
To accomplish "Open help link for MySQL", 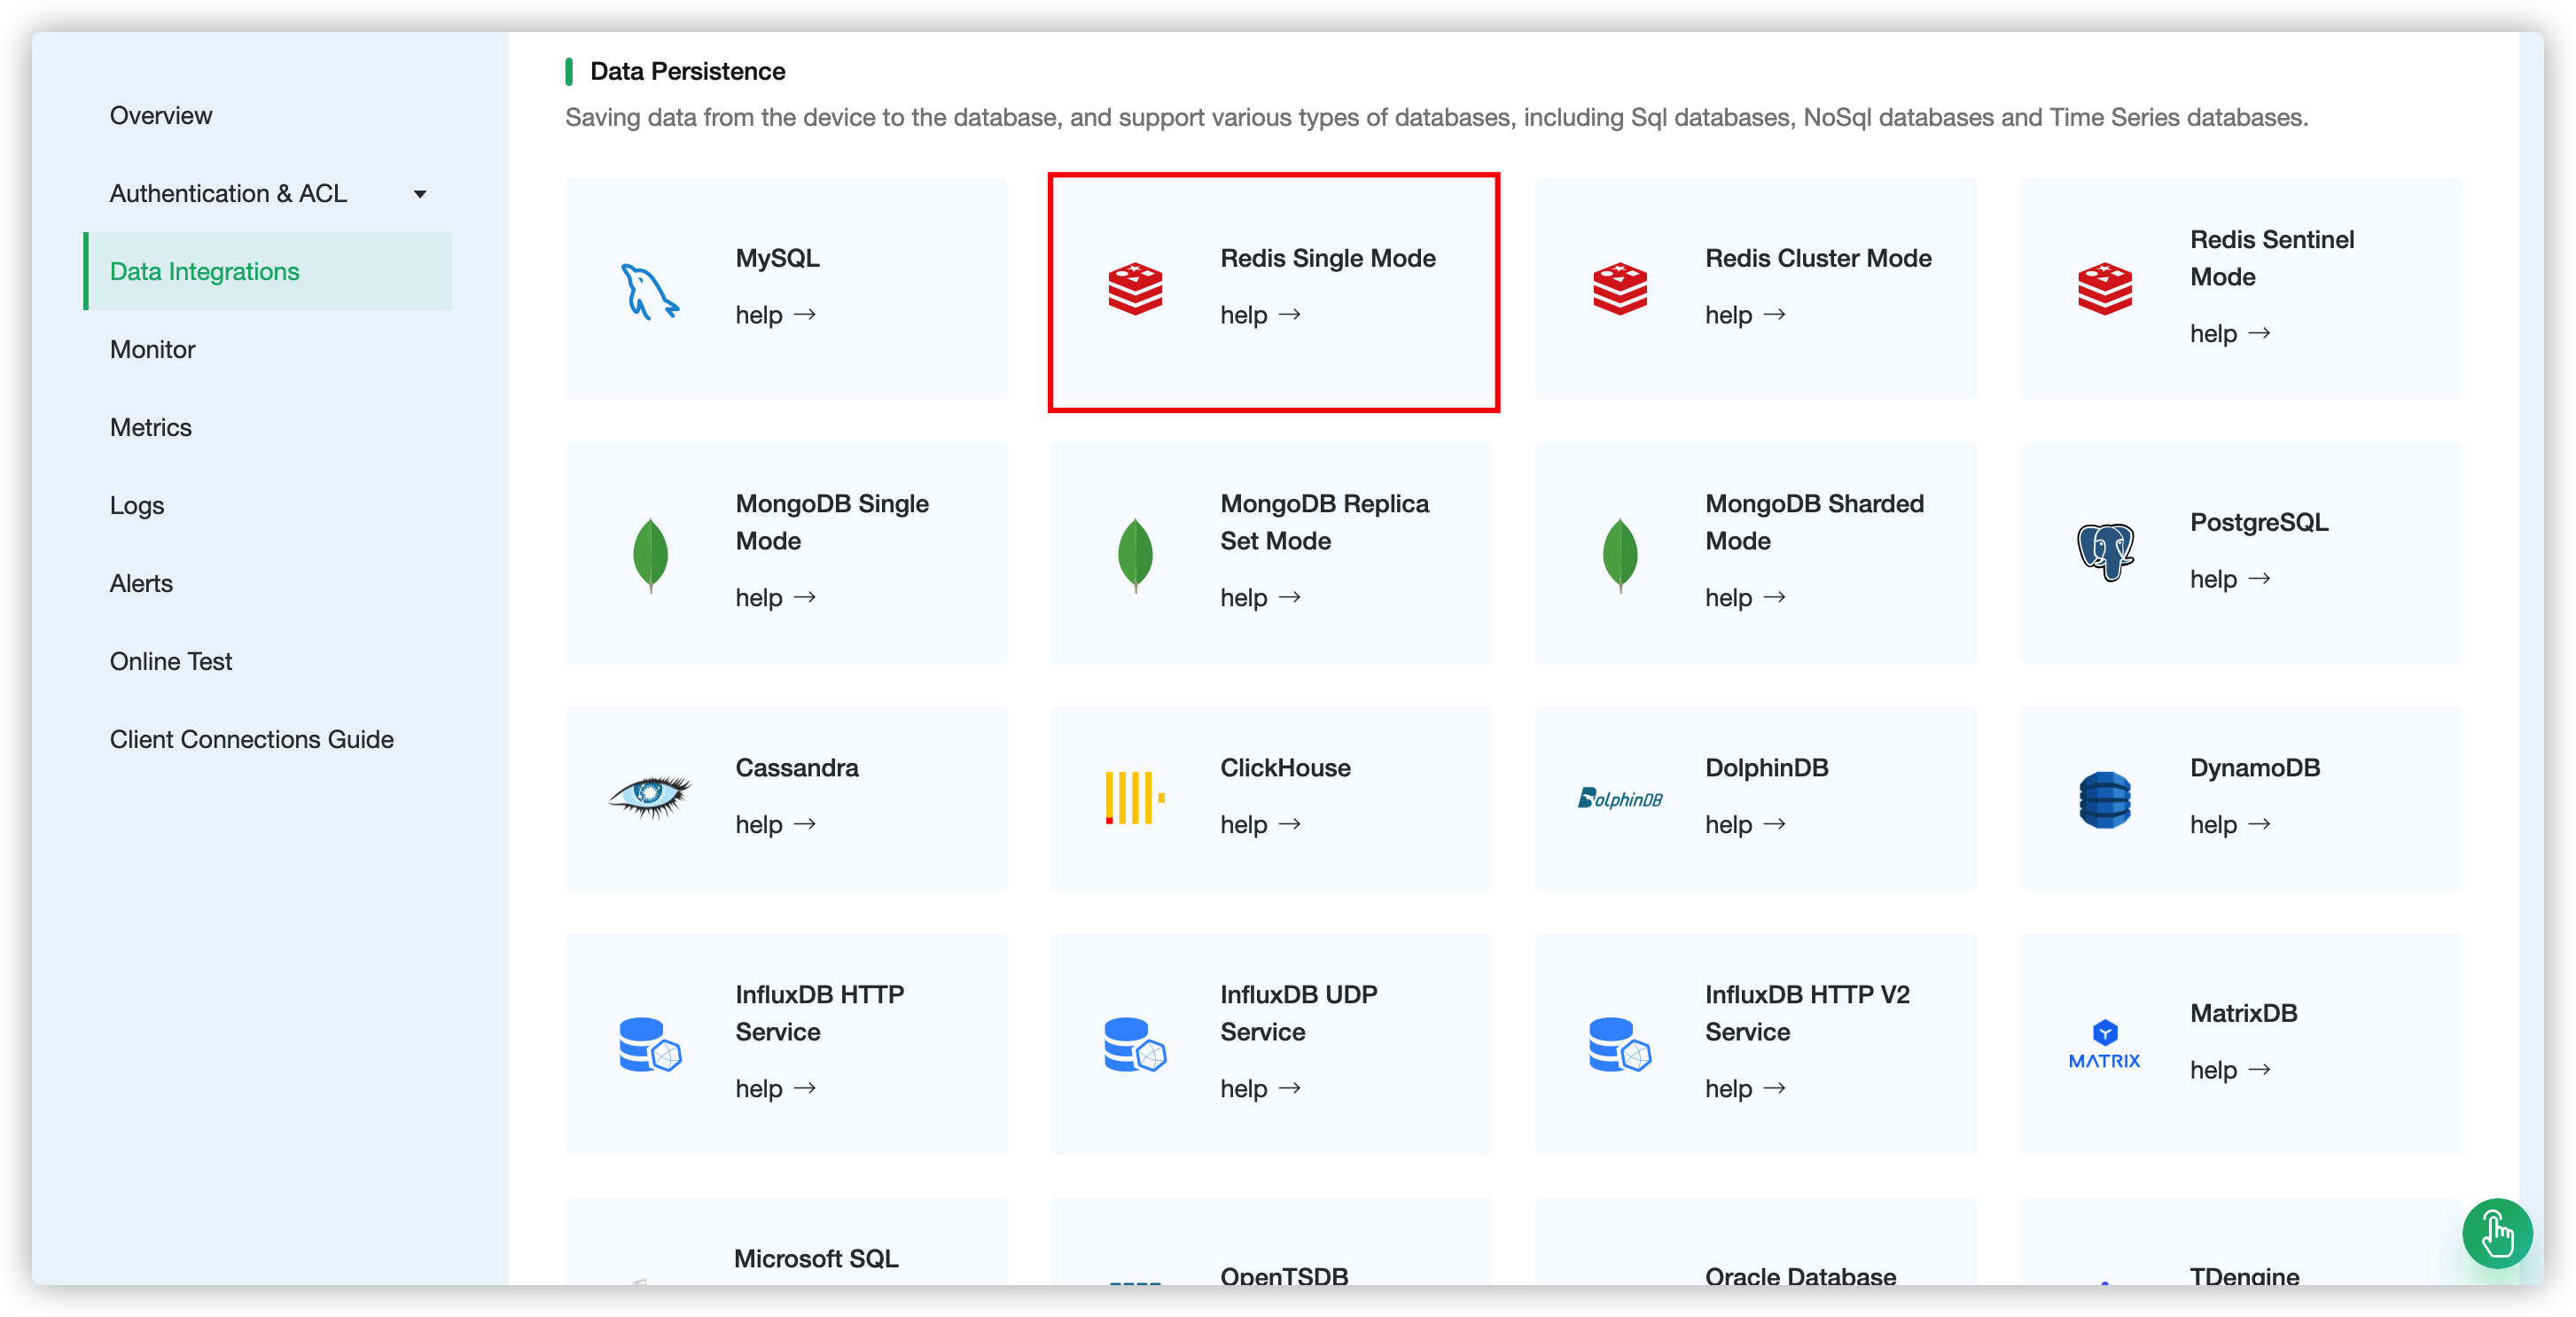I will (x=776, y=315).
